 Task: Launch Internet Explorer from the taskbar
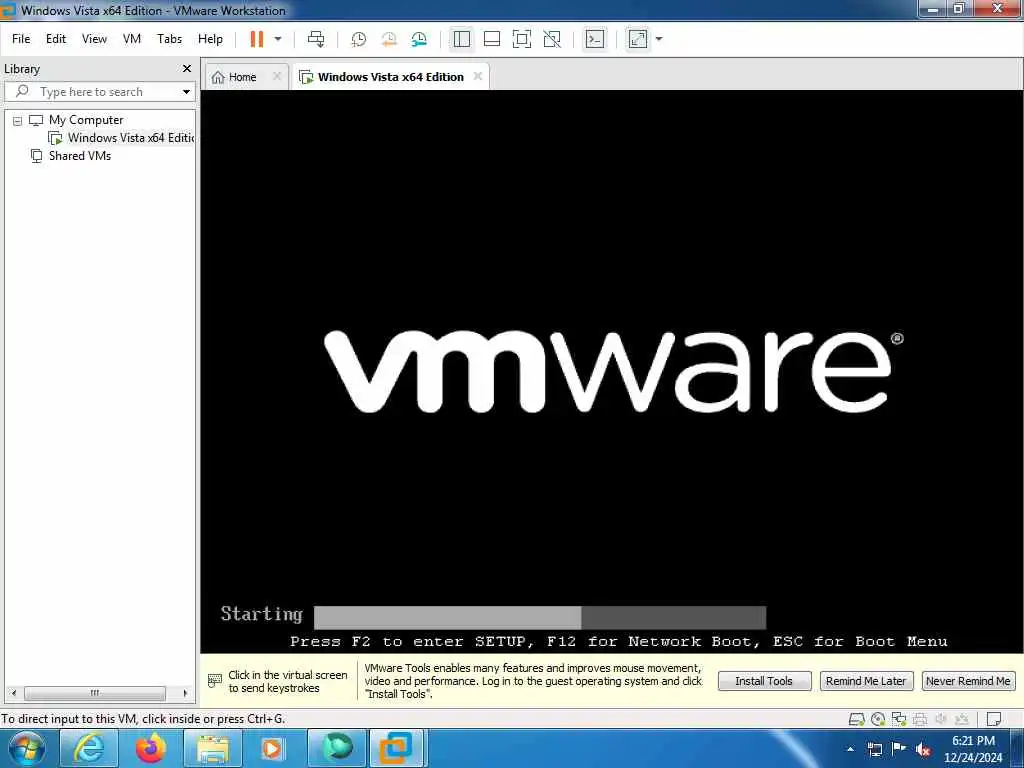tap(88, 748)
